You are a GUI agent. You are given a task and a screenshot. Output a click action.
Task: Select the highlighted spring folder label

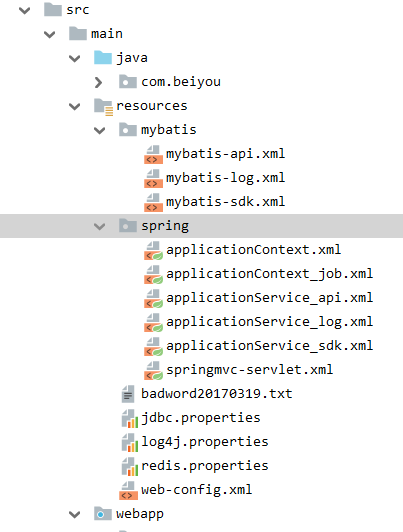[x=165, y=226]
